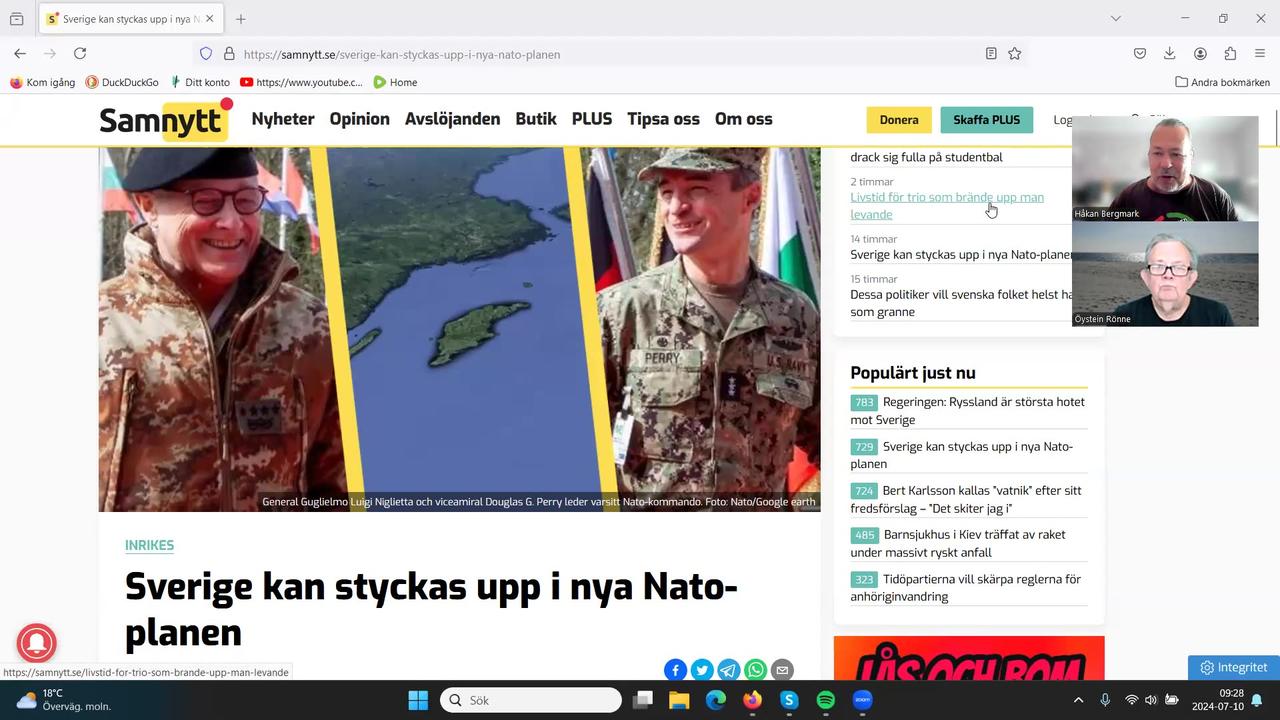Open the DuckDuckGo bookmark
Screen dimensions: 1280x720
tap(122, 82)
